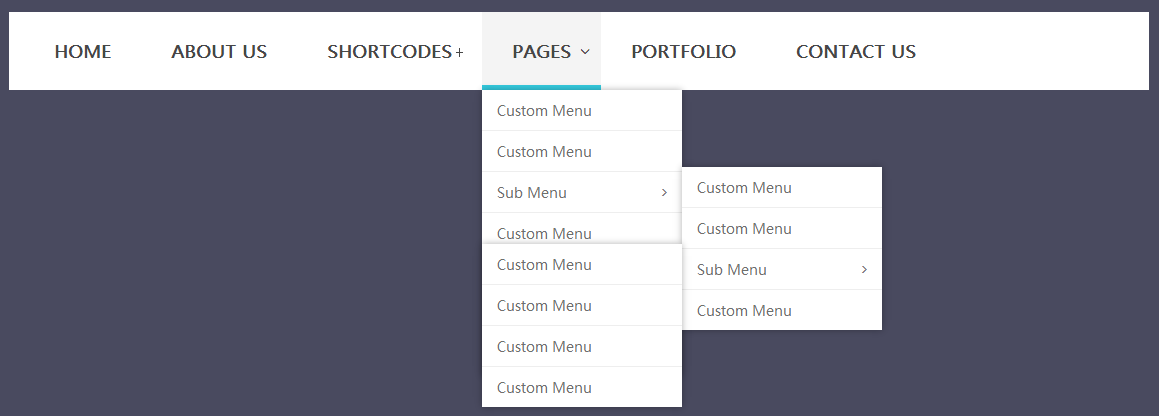Open the PORTFOLIO nav link

[683, 52]
